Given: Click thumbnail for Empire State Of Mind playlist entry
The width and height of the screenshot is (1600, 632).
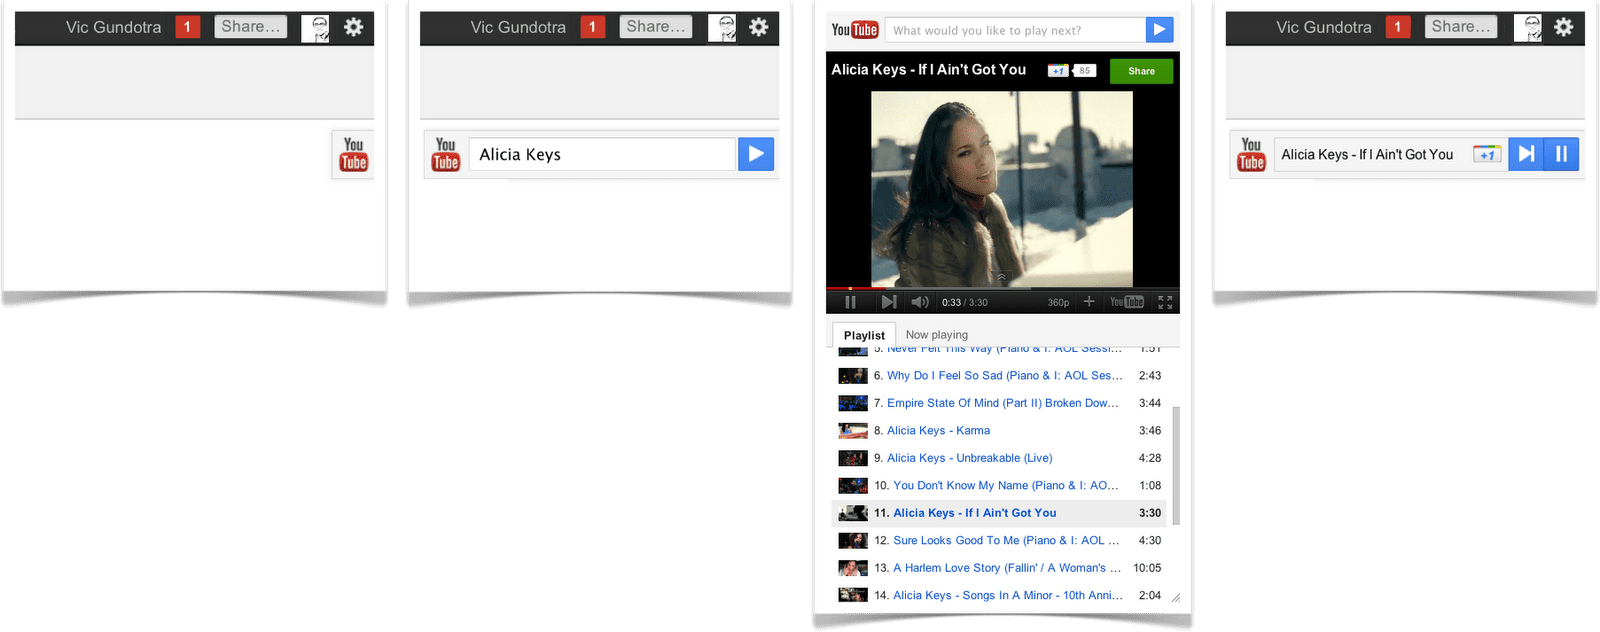Looking at the screenshot, I should pos(852,403).
